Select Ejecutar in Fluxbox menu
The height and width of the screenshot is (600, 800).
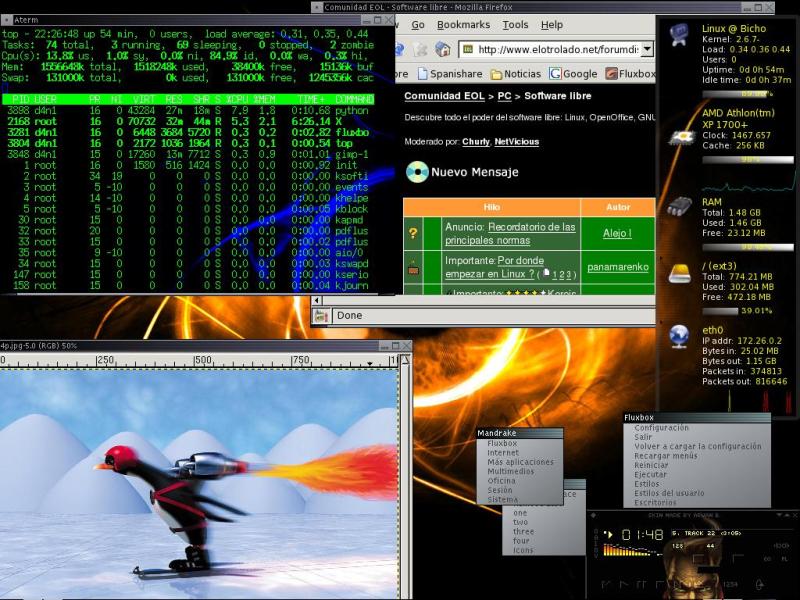coord(697,474)
